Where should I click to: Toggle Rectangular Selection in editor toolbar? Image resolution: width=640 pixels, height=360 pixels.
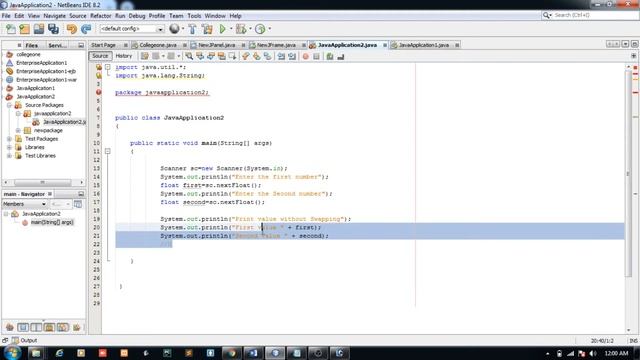232,56
